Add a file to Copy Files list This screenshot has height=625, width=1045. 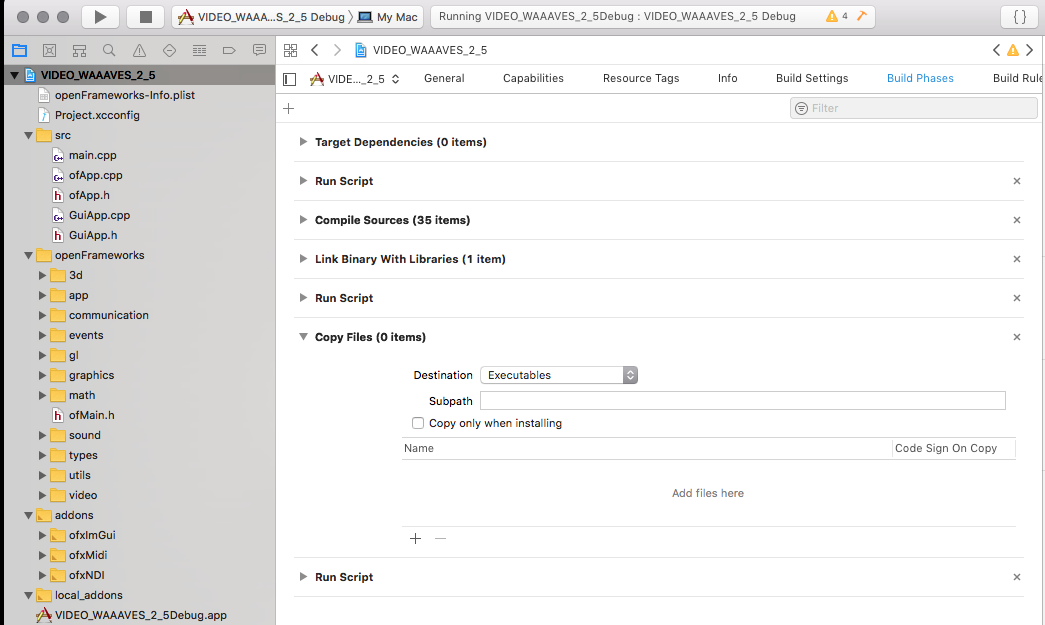(415, 538)
